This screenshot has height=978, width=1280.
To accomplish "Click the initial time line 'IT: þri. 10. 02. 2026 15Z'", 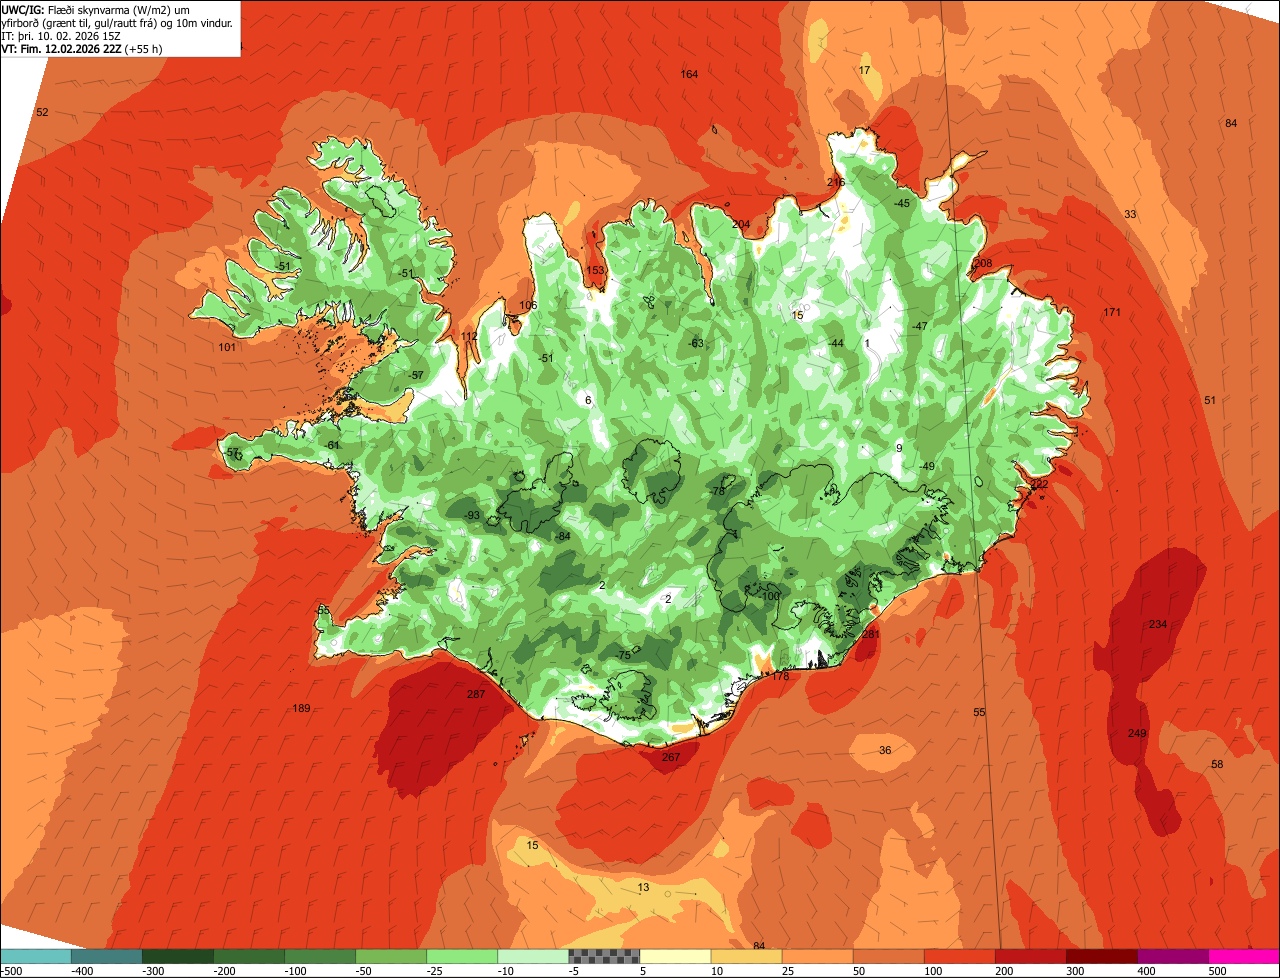I will pyautogui.click(x=60, y=35).
